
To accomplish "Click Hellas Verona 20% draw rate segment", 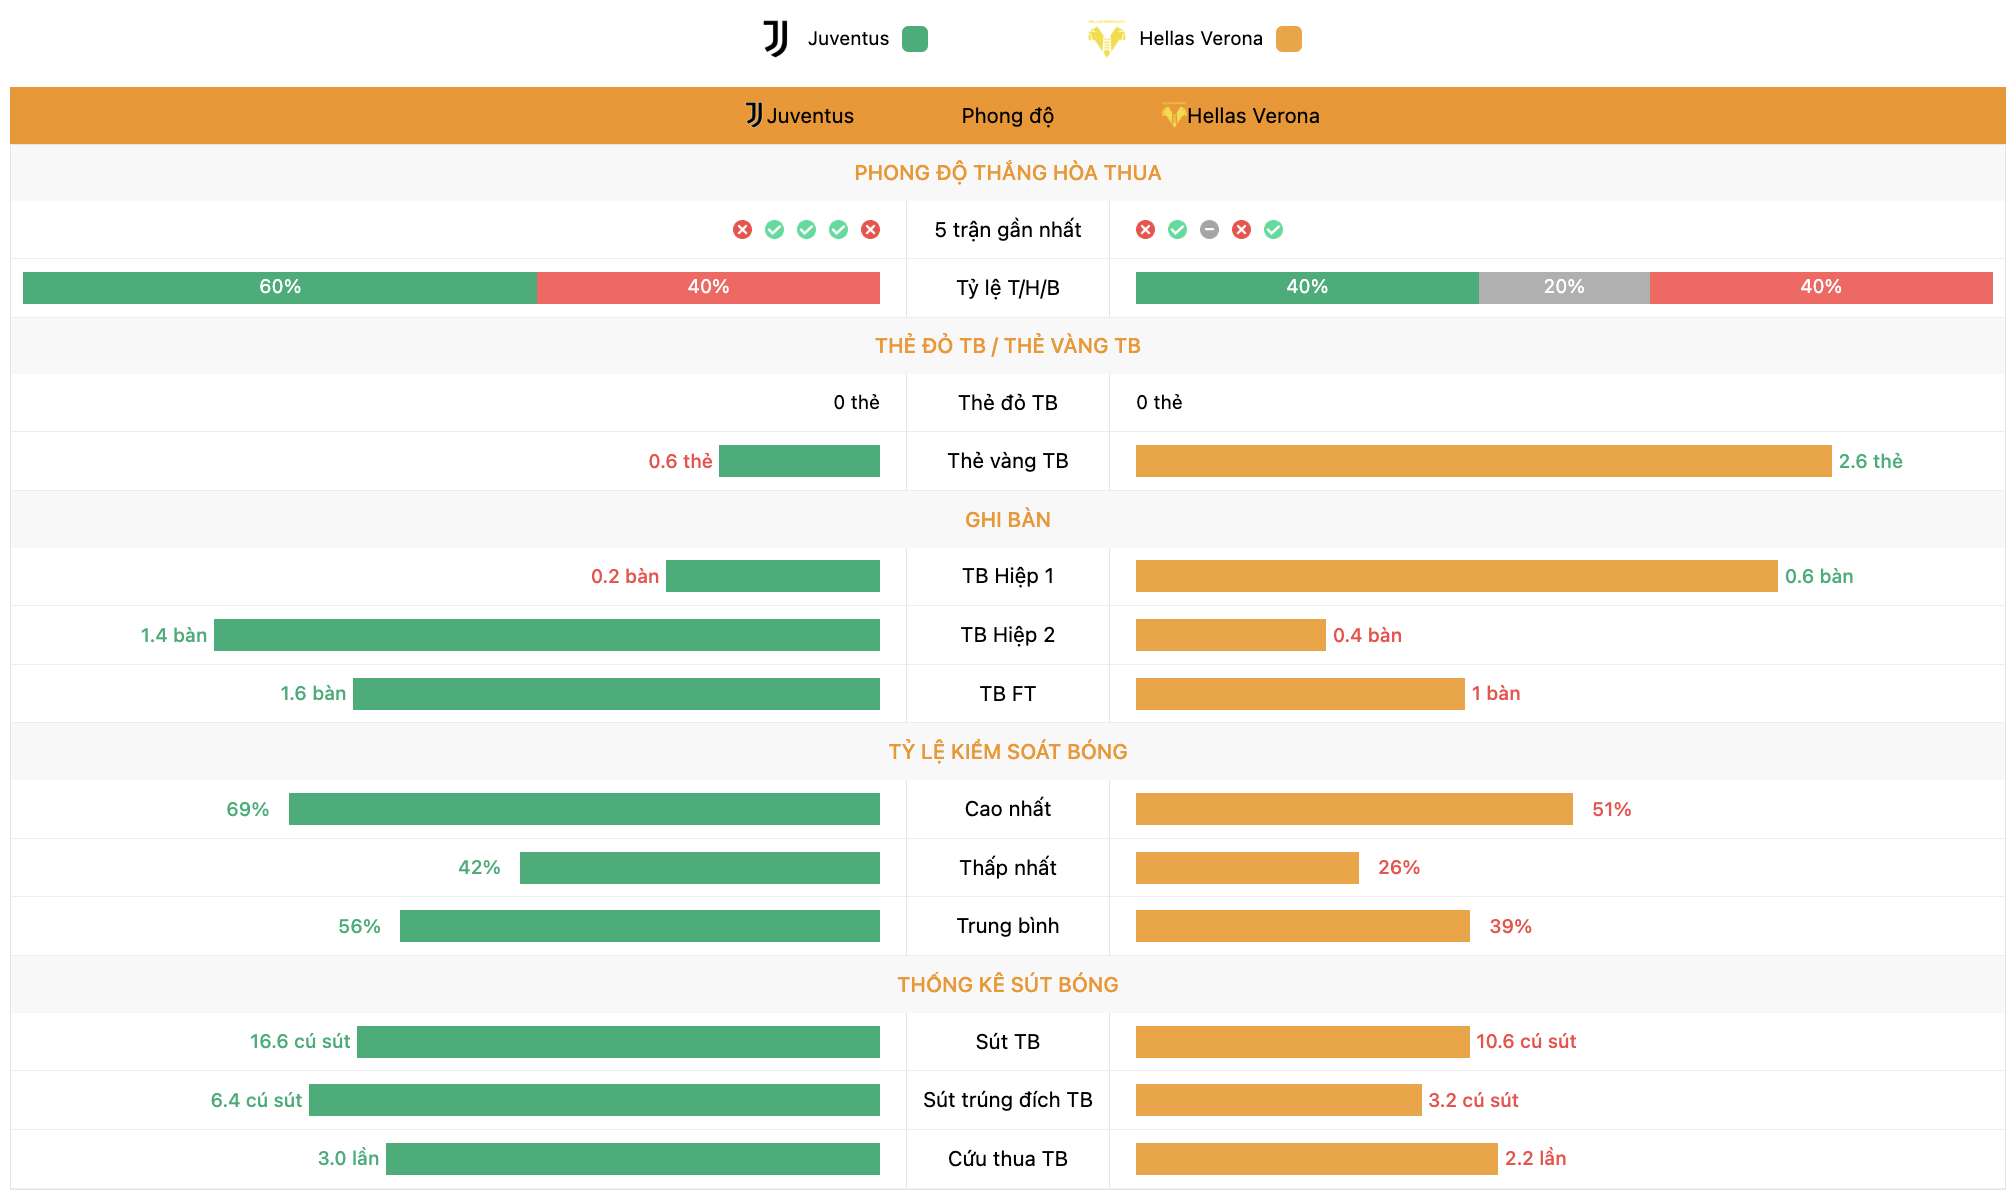I will click(x=1564, y=288).
